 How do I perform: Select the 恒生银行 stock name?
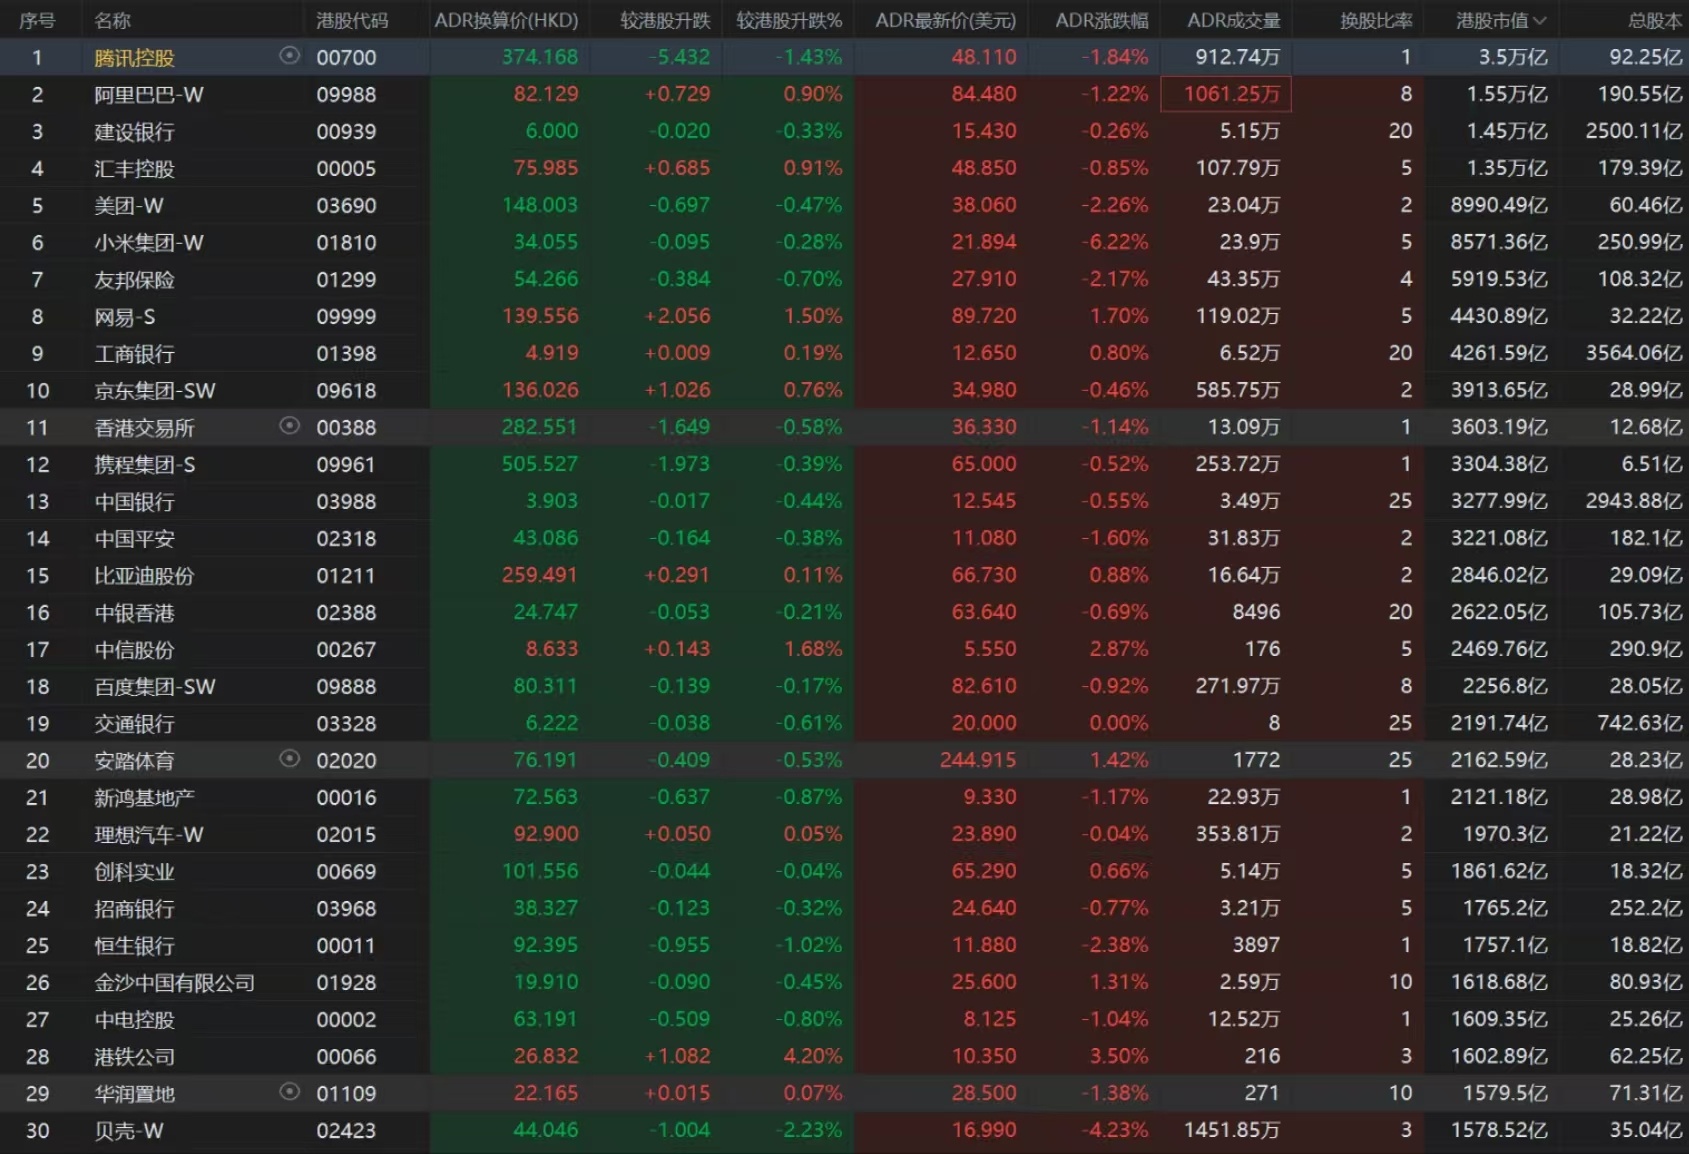point(134,946)
